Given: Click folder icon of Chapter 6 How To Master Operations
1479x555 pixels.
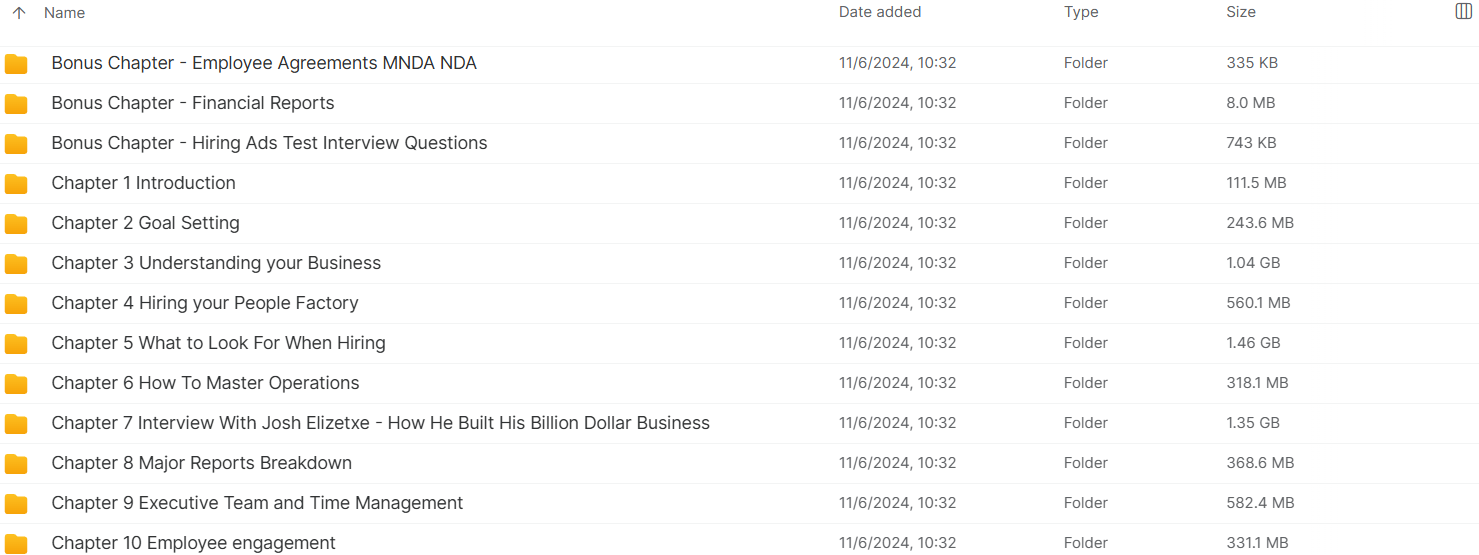Looking at the screenshot, I should pos(16,384).
